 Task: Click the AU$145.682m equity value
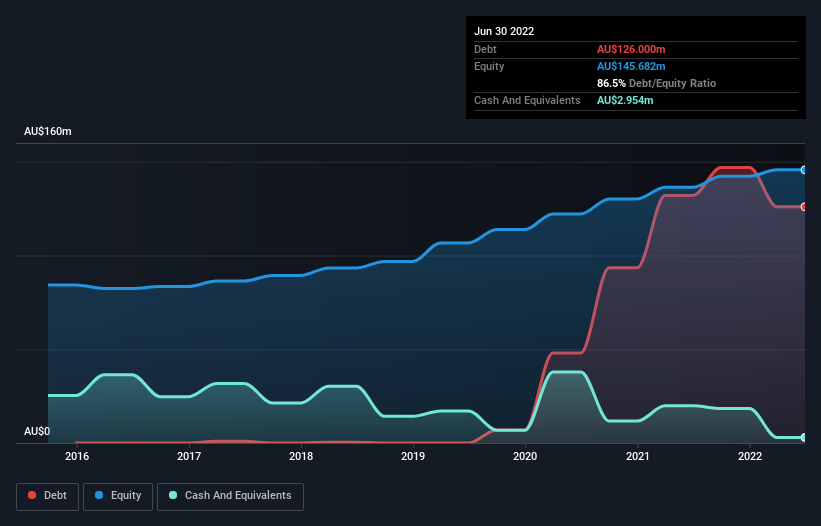pos(631,66)
